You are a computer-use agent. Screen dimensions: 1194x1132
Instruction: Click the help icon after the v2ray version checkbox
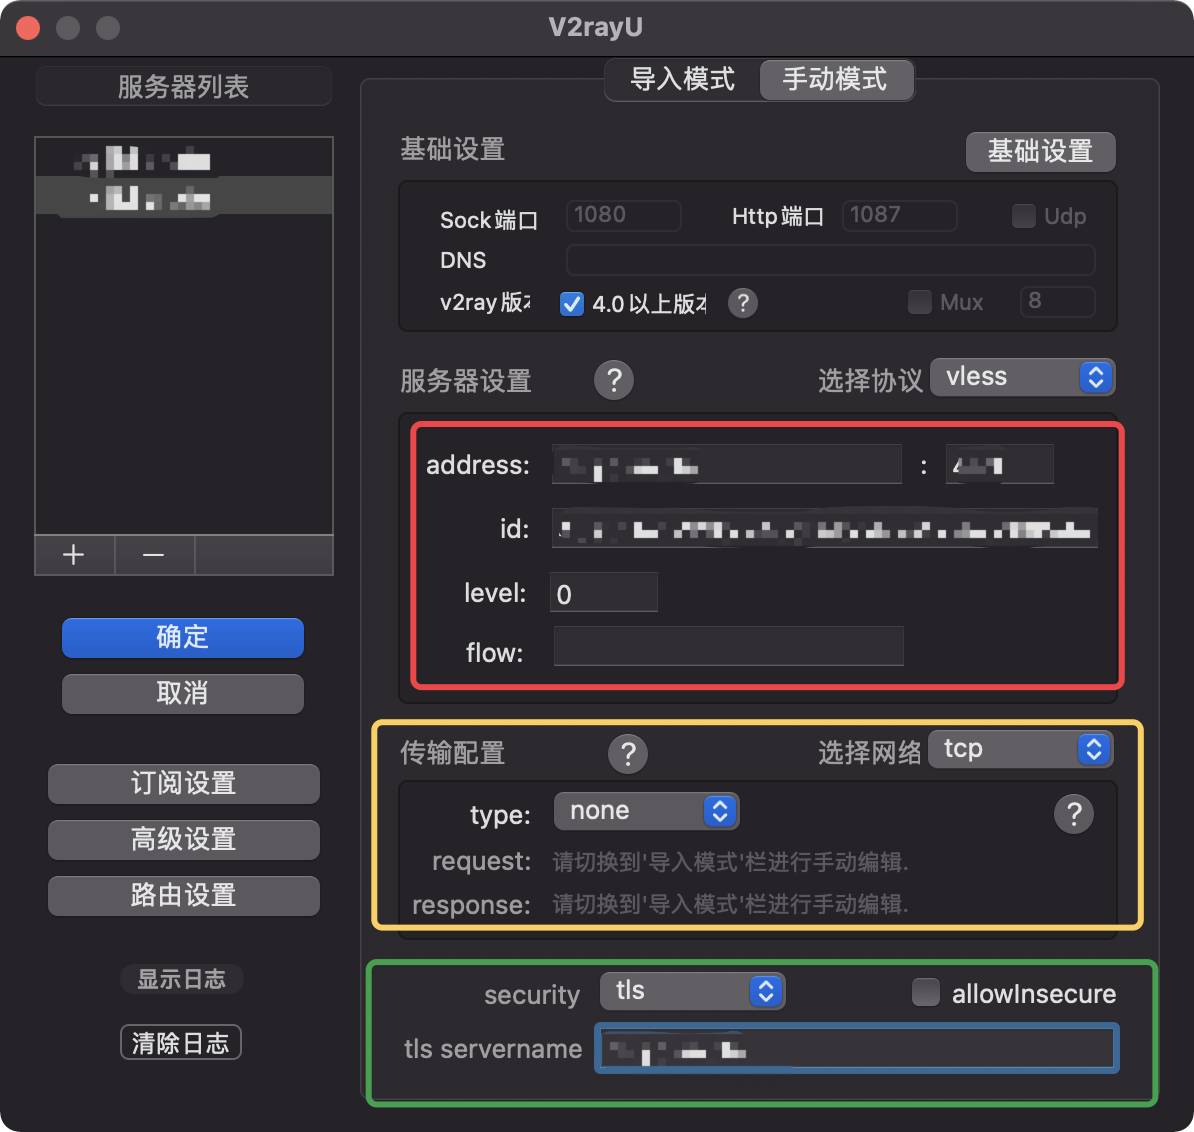click(x=743, y=303)
